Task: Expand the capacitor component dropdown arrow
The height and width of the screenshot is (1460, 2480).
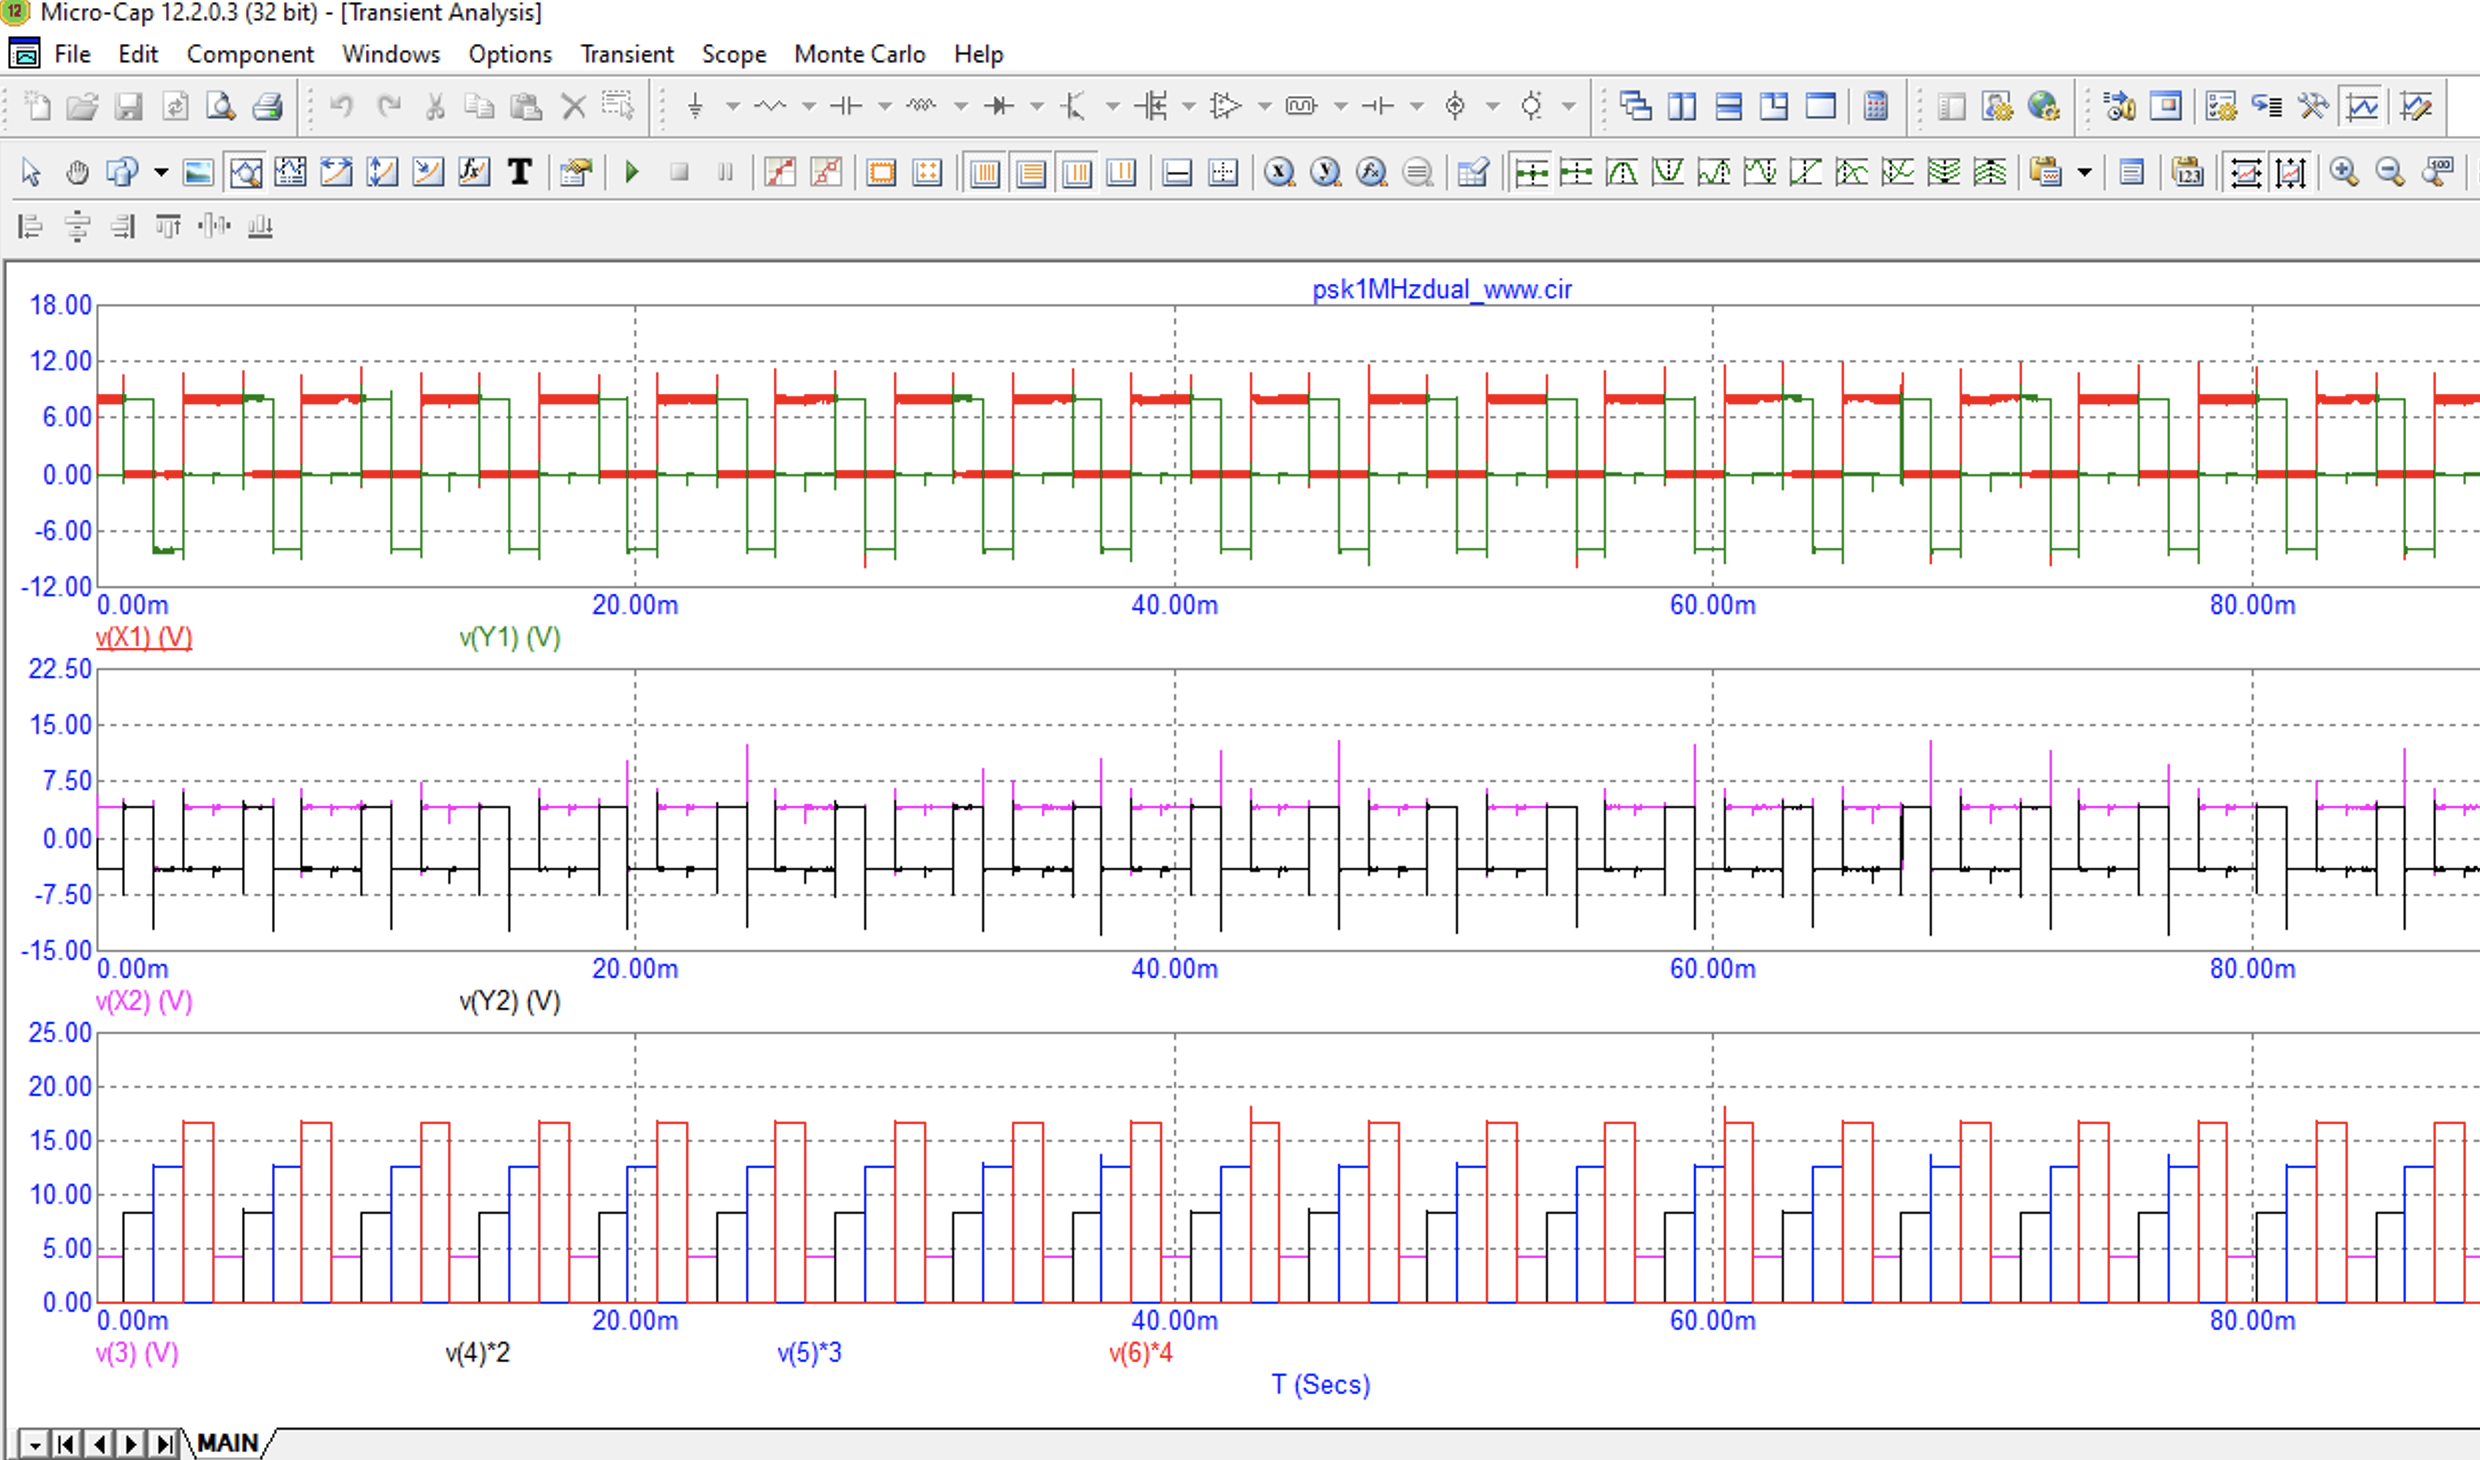Action: point(885,106)
